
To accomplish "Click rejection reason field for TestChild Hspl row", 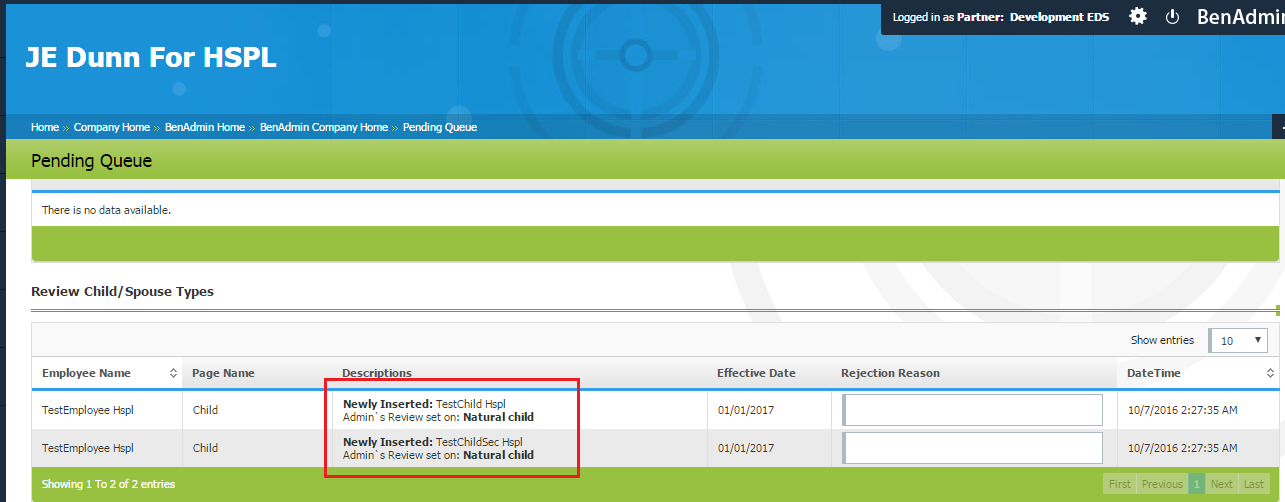I will (972, 410).
